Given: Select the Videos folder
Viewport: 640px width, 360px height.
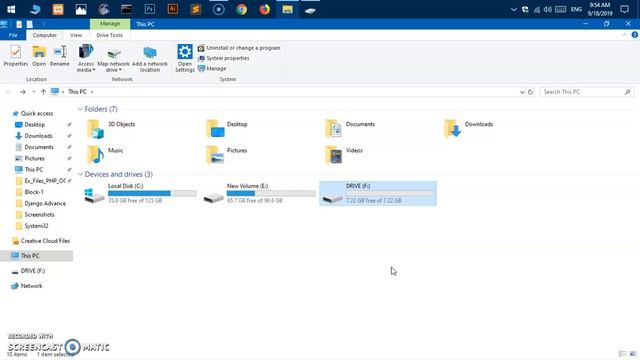Looking at the screenshot, I should [x=344, y=155].
